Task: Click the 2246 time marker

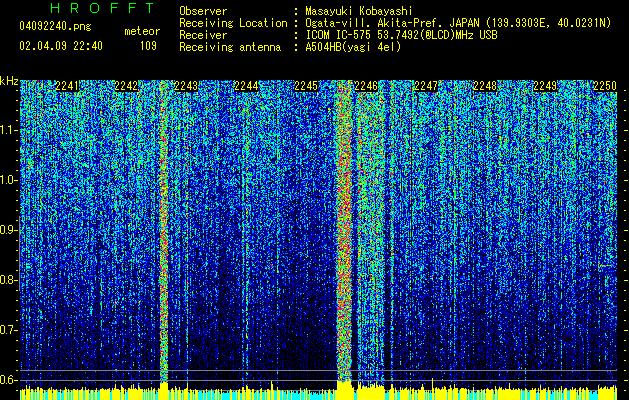Action: click(x=366, y=86)
